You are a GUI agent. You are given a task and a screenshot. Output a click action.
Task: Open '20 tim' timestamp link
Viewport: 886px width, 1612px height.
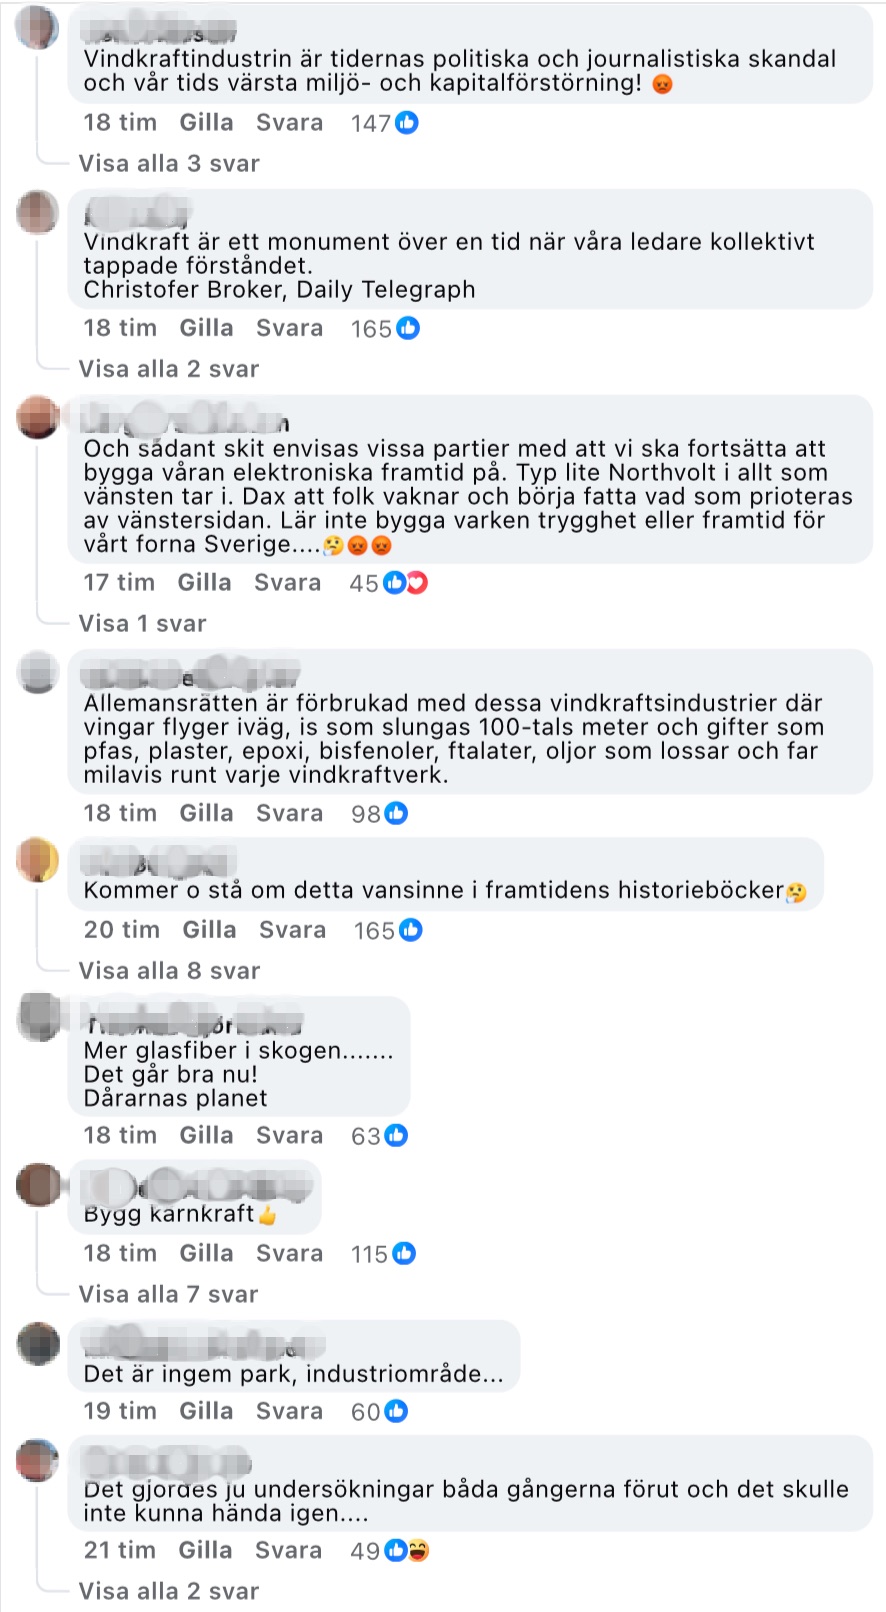point(122,930)
